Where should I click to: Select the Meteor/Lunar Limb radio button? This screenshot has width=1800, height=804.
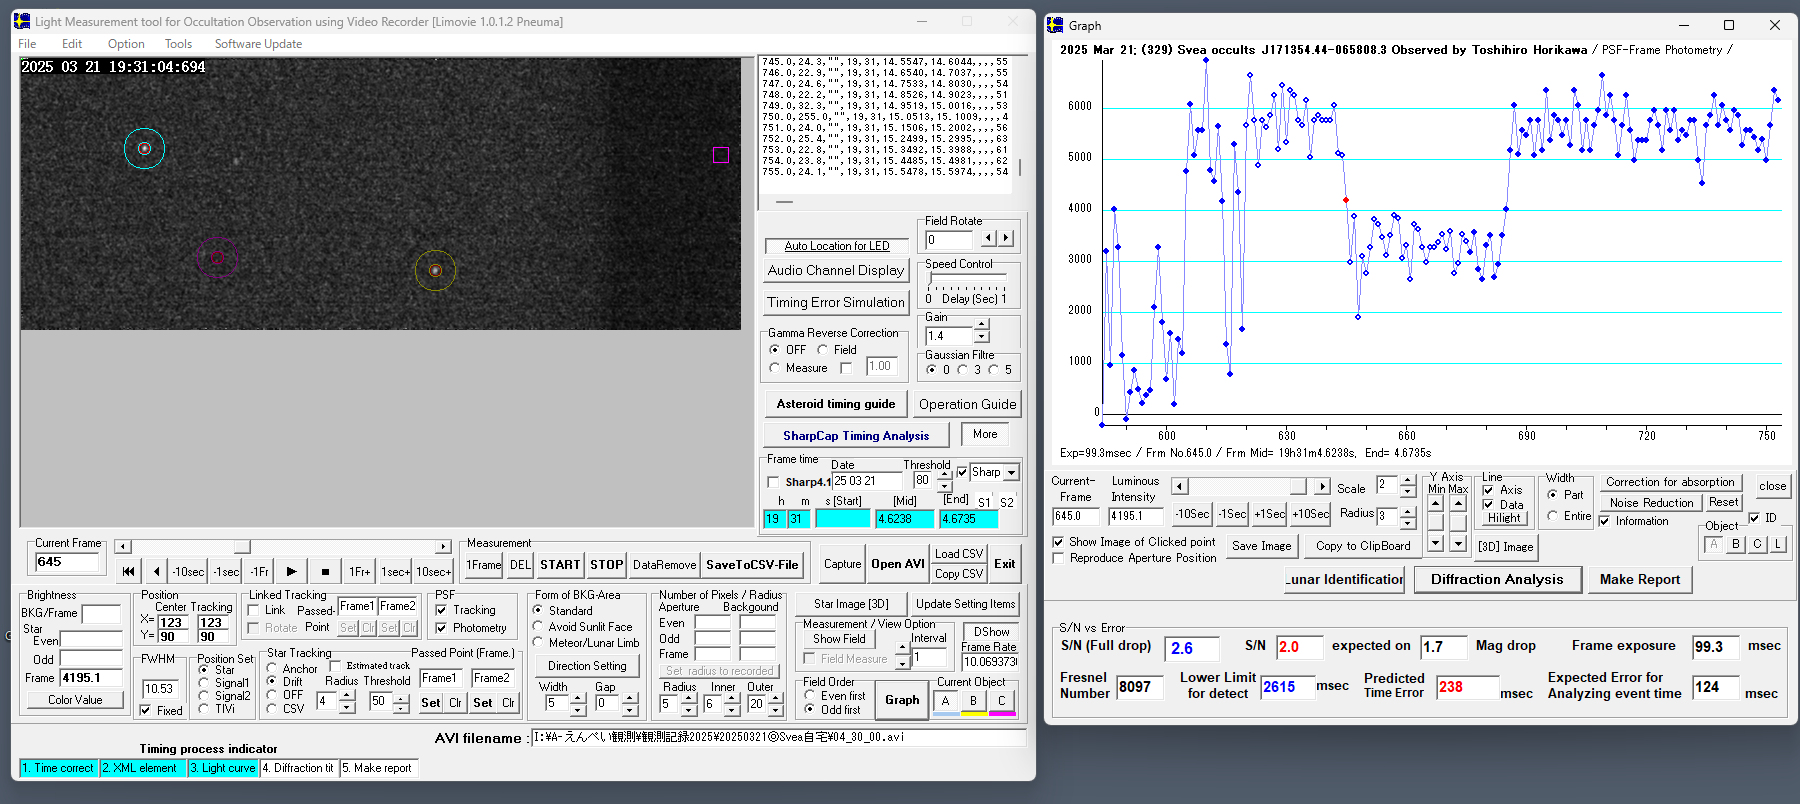[x=538, y=643]
